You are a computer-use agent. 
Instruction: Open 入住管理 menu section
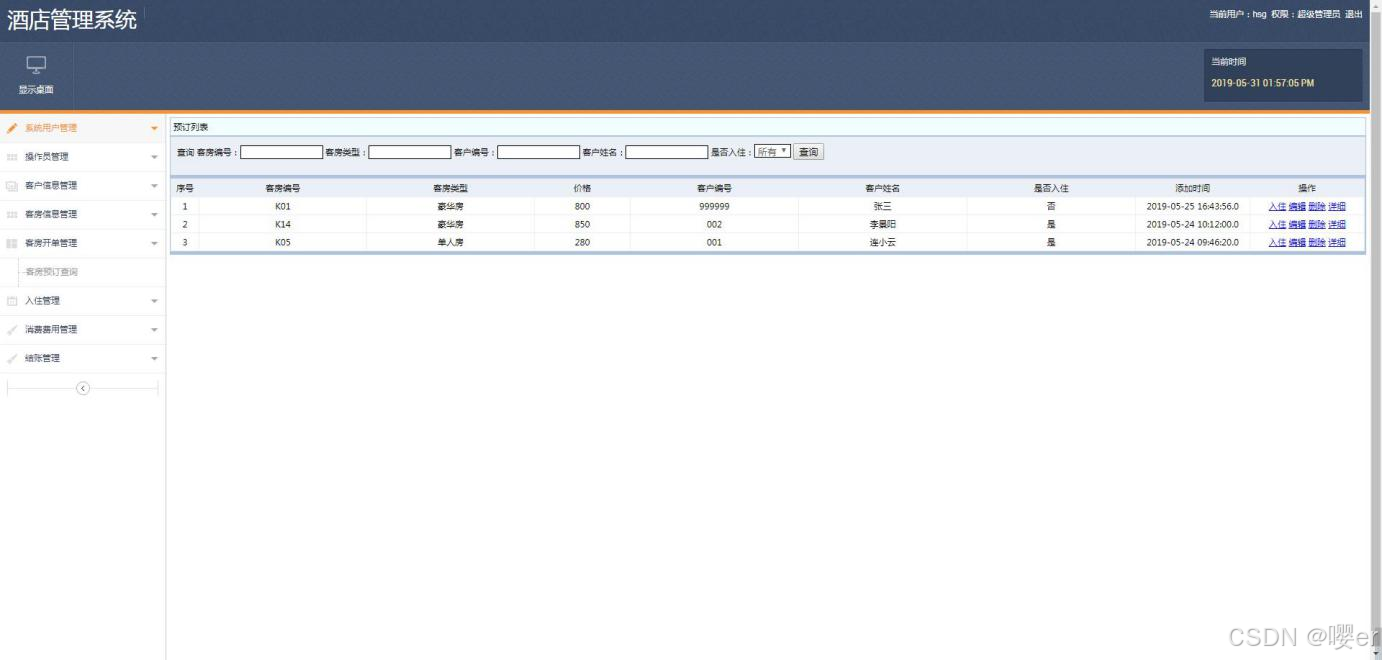coord(83,301)
